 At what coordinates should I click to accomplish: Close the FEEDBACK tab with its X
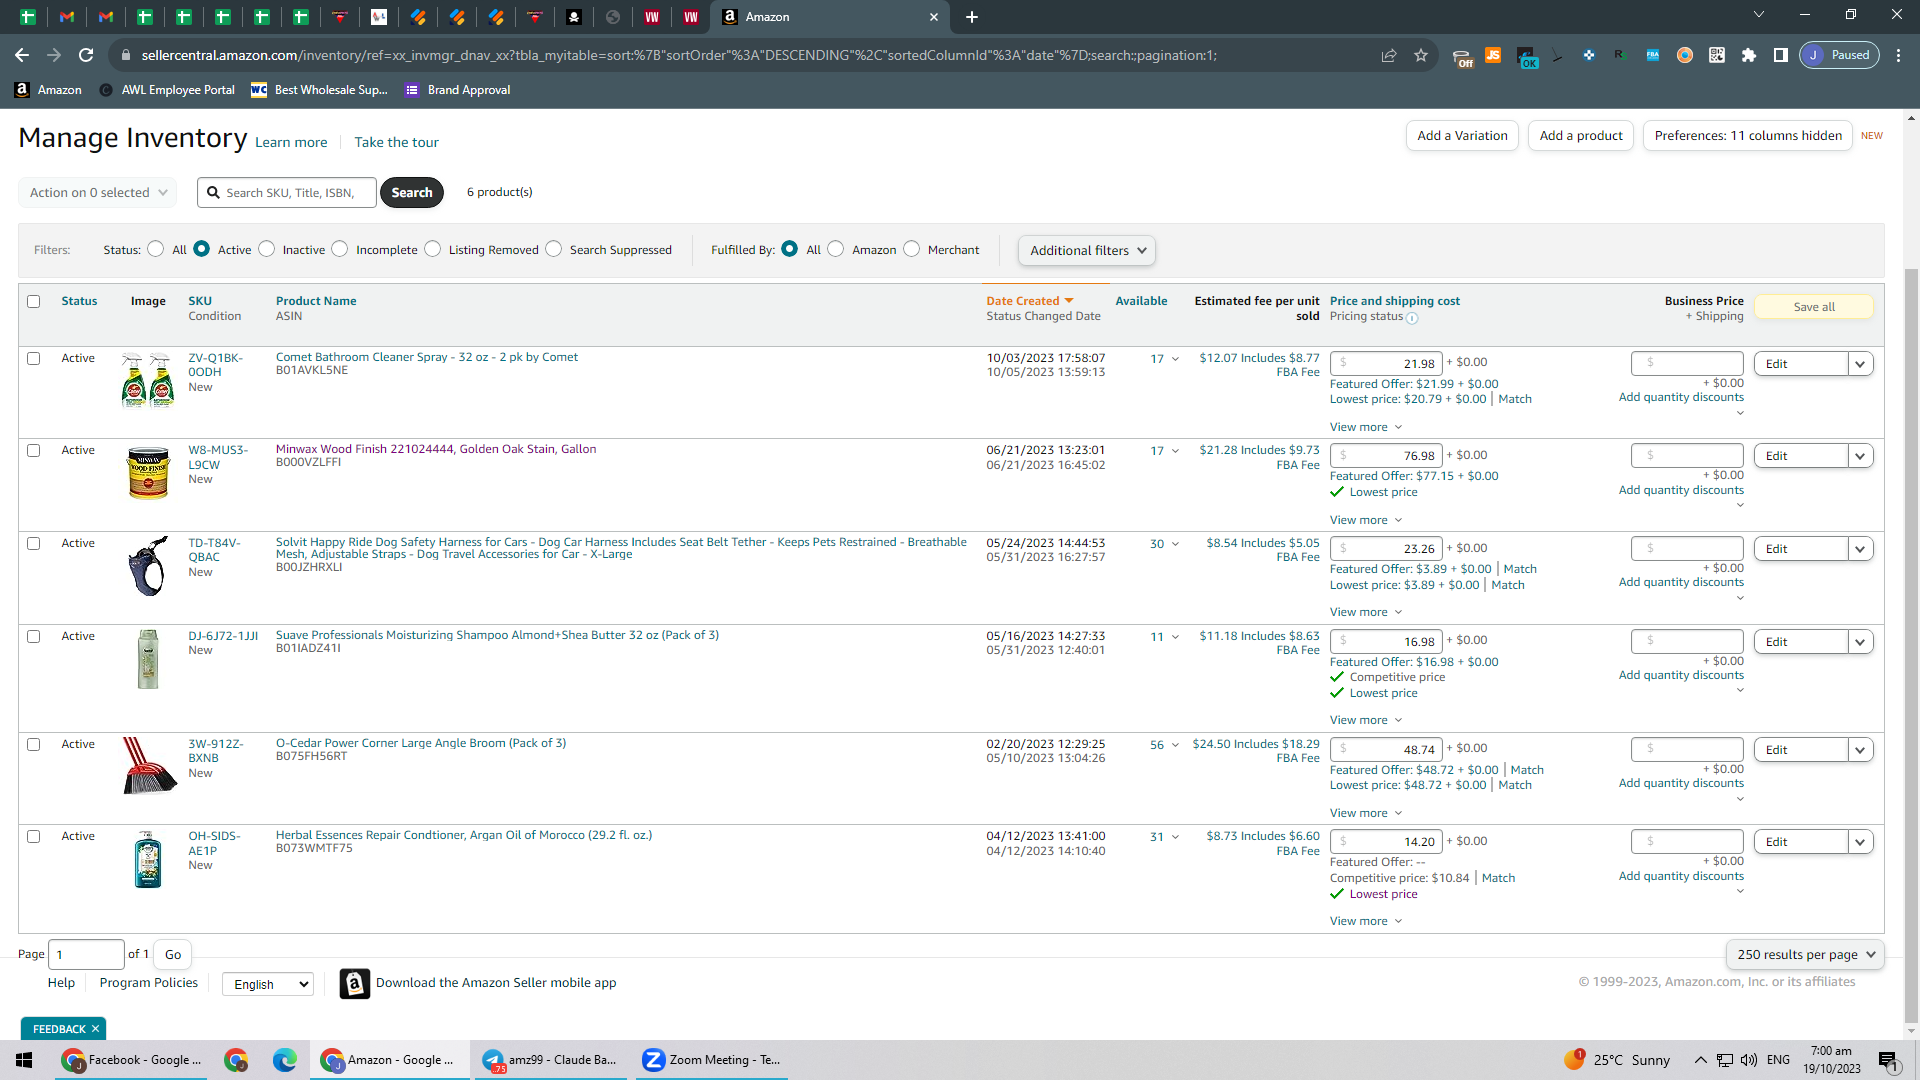[x=96, y=1029]
